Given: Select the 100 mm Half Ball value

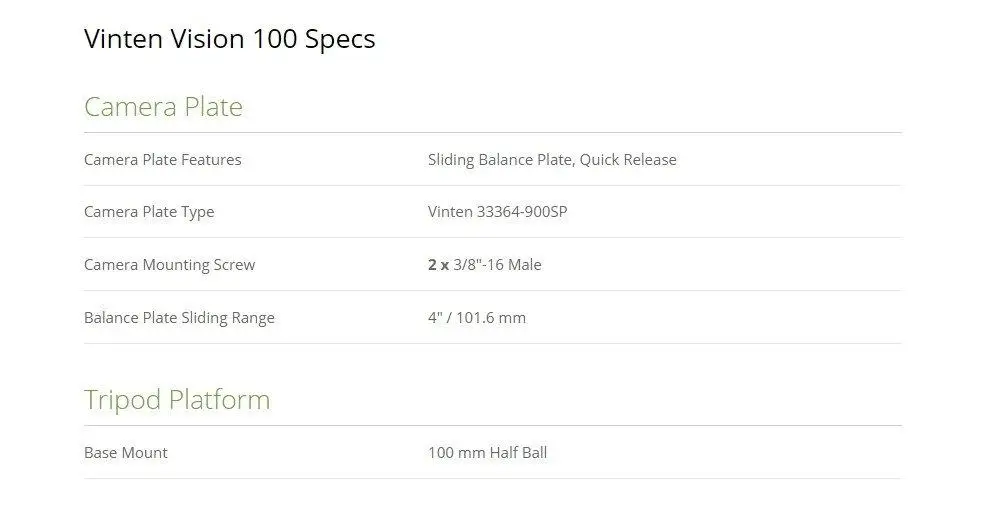Looking at the screenshot, I should 487,453.
